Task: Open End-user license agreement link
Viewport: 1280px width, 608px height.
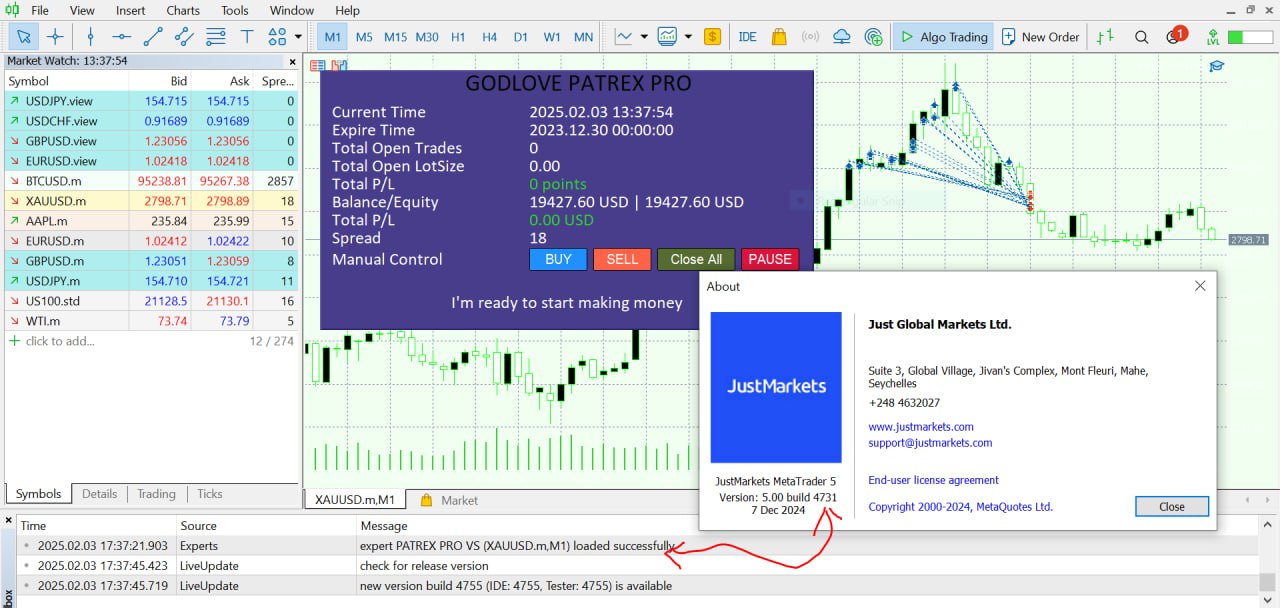Action: (933, 480)
